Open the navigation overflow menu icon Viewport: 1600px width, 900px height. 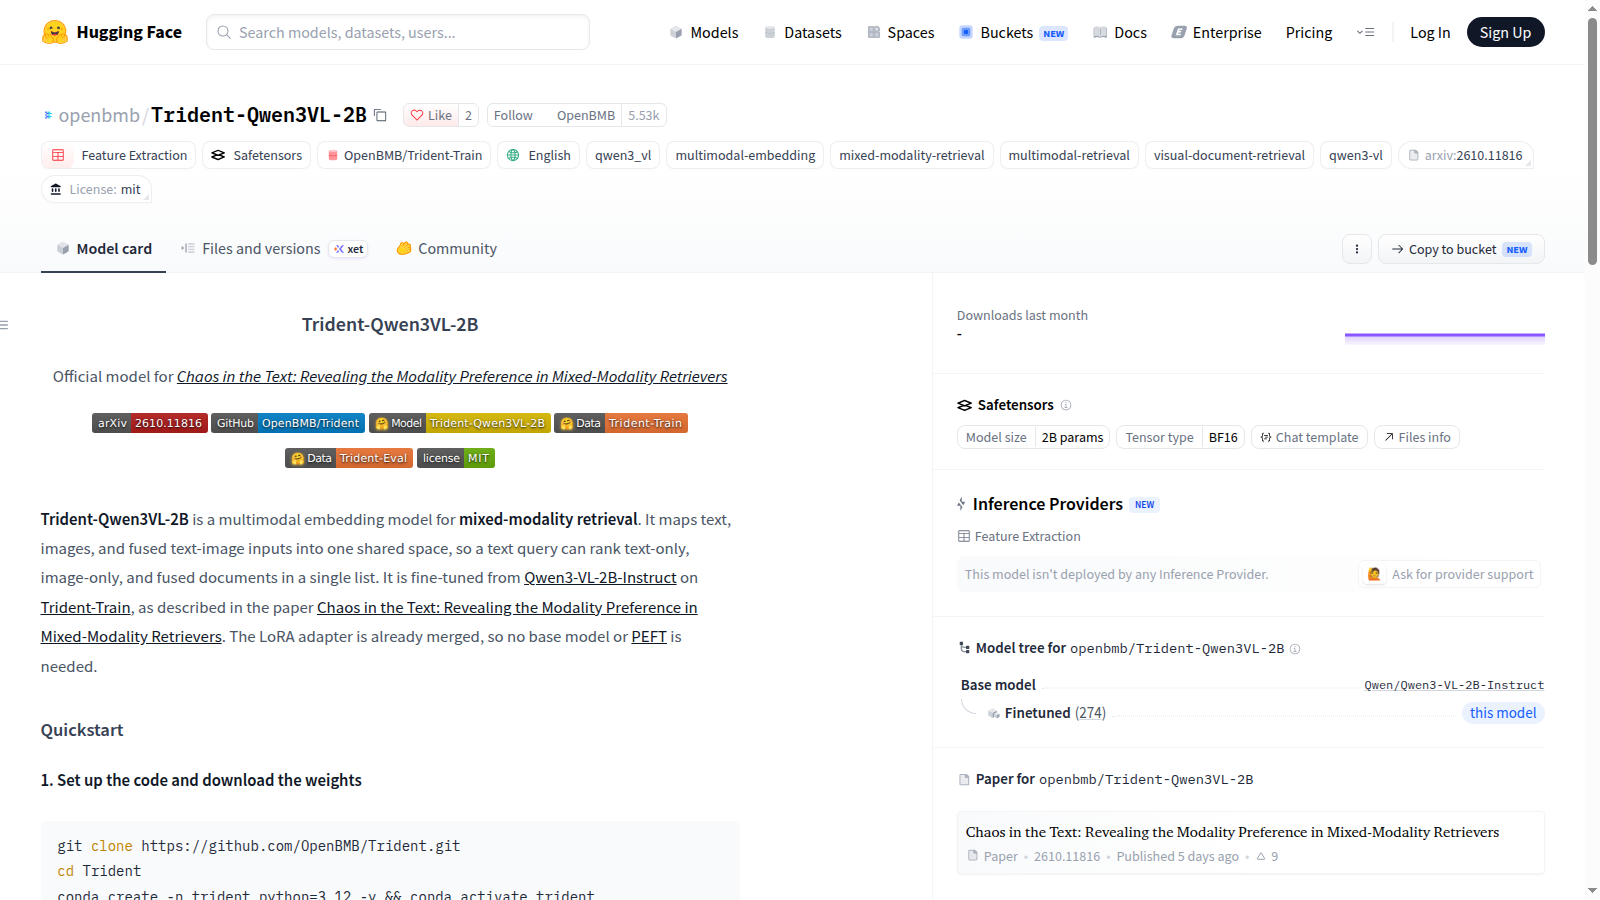[x=1365, y=32]
